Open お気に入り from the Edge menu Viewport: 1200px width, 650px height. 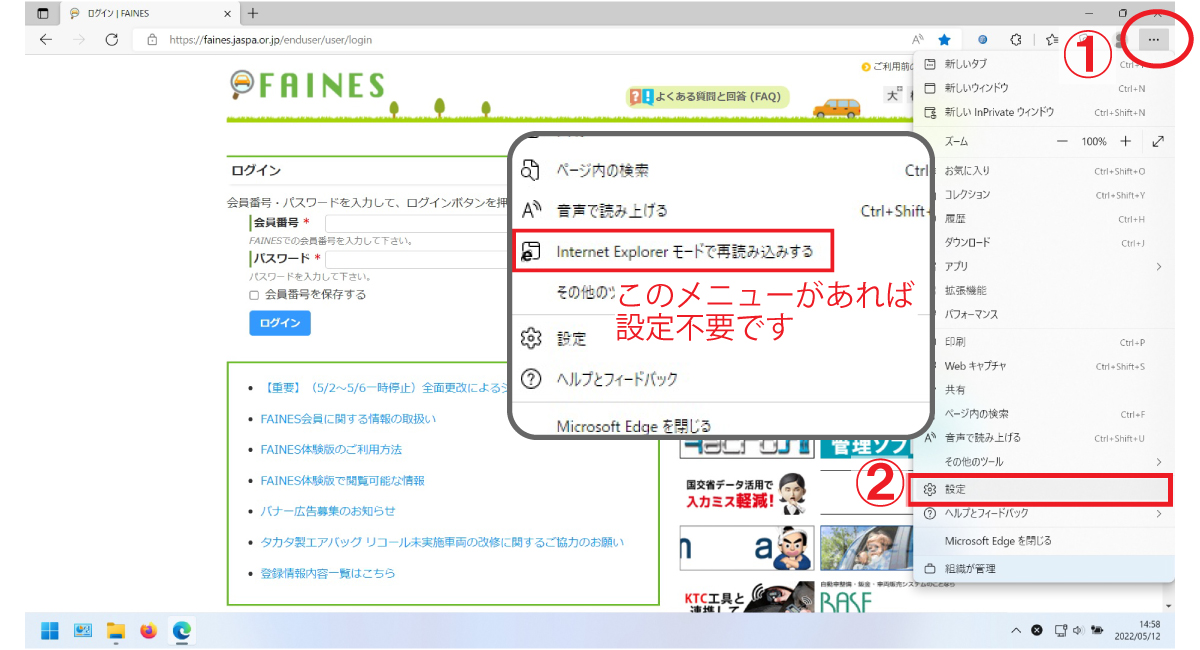click(x=1044, y=171)
